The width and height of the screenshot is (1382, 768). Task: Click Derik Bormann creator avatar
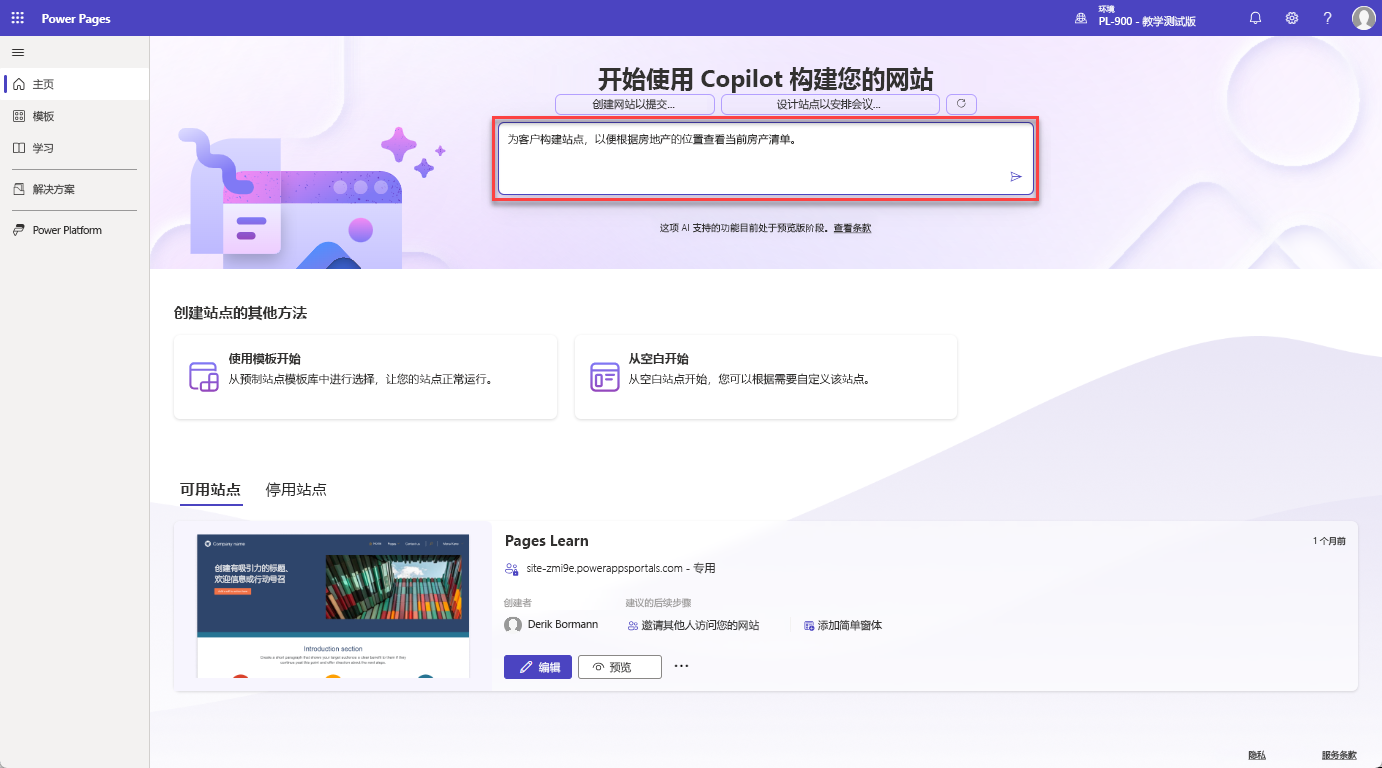(x=513, y=624)
